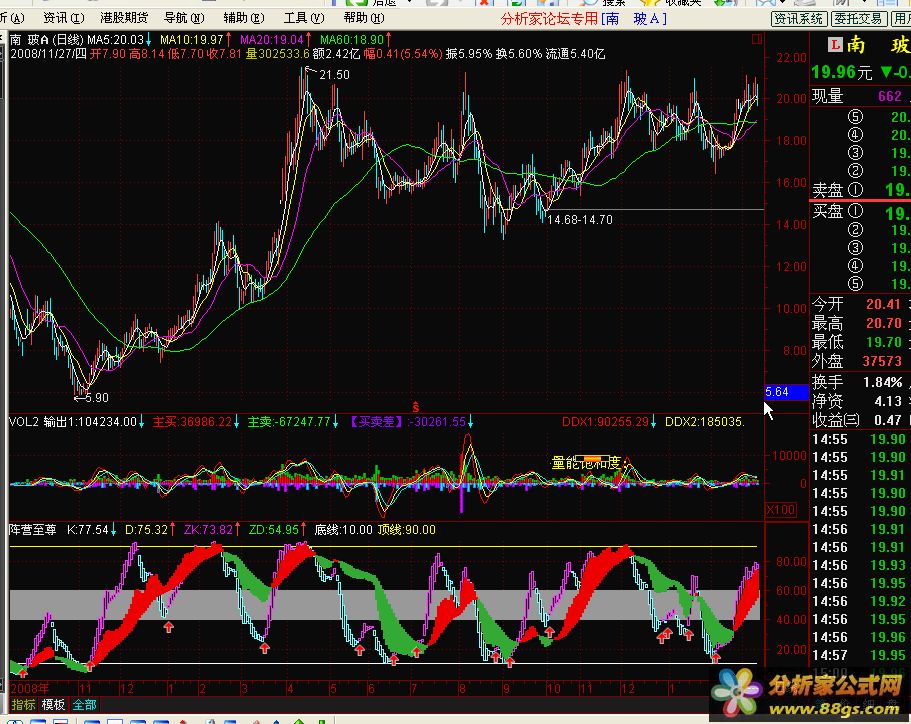
Task: Click the blue 5.64 price cursor label
Action: pyautogui.click(x=787, y=392)
